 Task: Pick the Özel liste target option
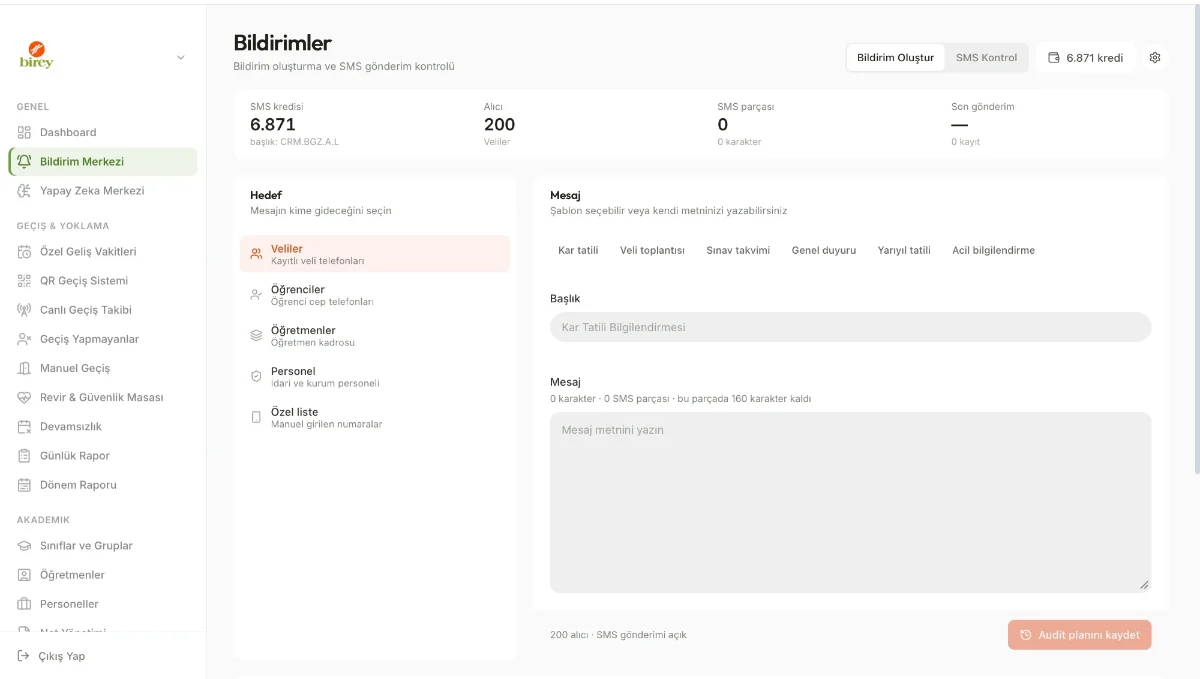tap(375, 417)
